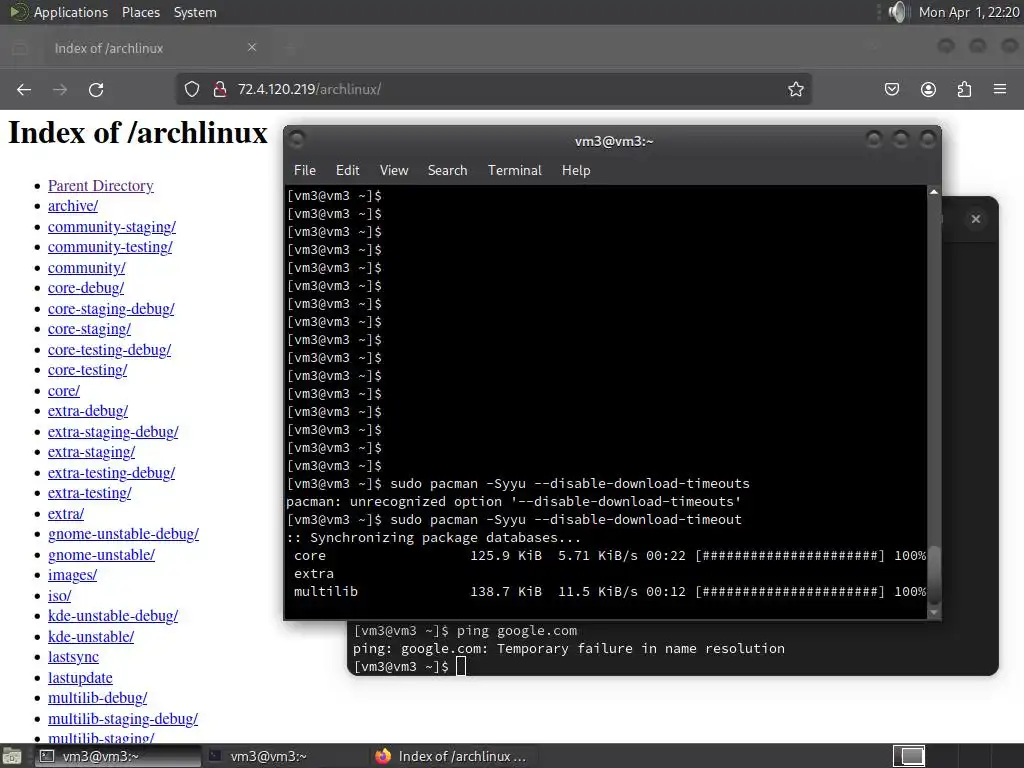
Task: Open the lastupdate file link
Action: 80,678
